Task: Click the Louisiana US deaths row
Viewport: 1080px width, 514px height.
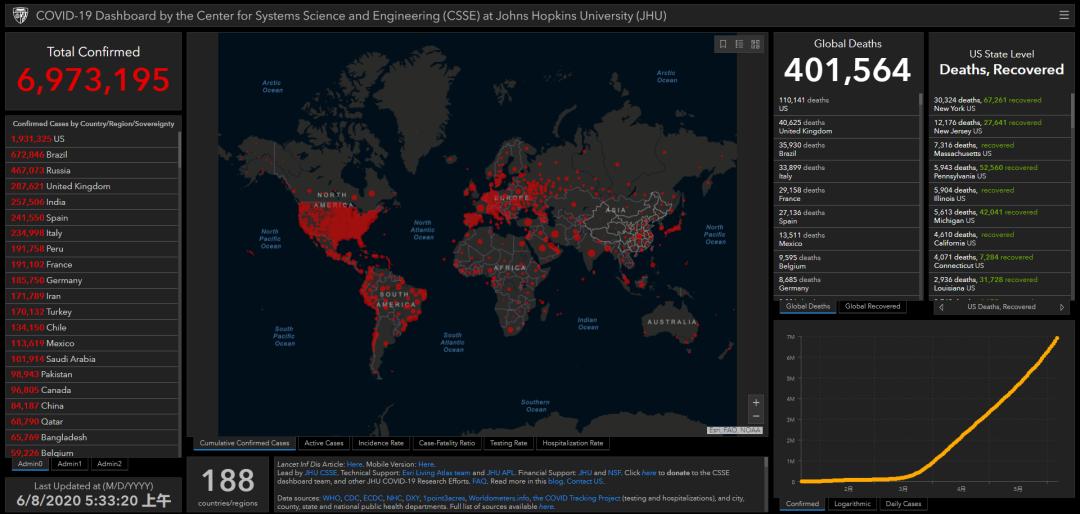Action: pyautogui.click(x=1001, y=284)
